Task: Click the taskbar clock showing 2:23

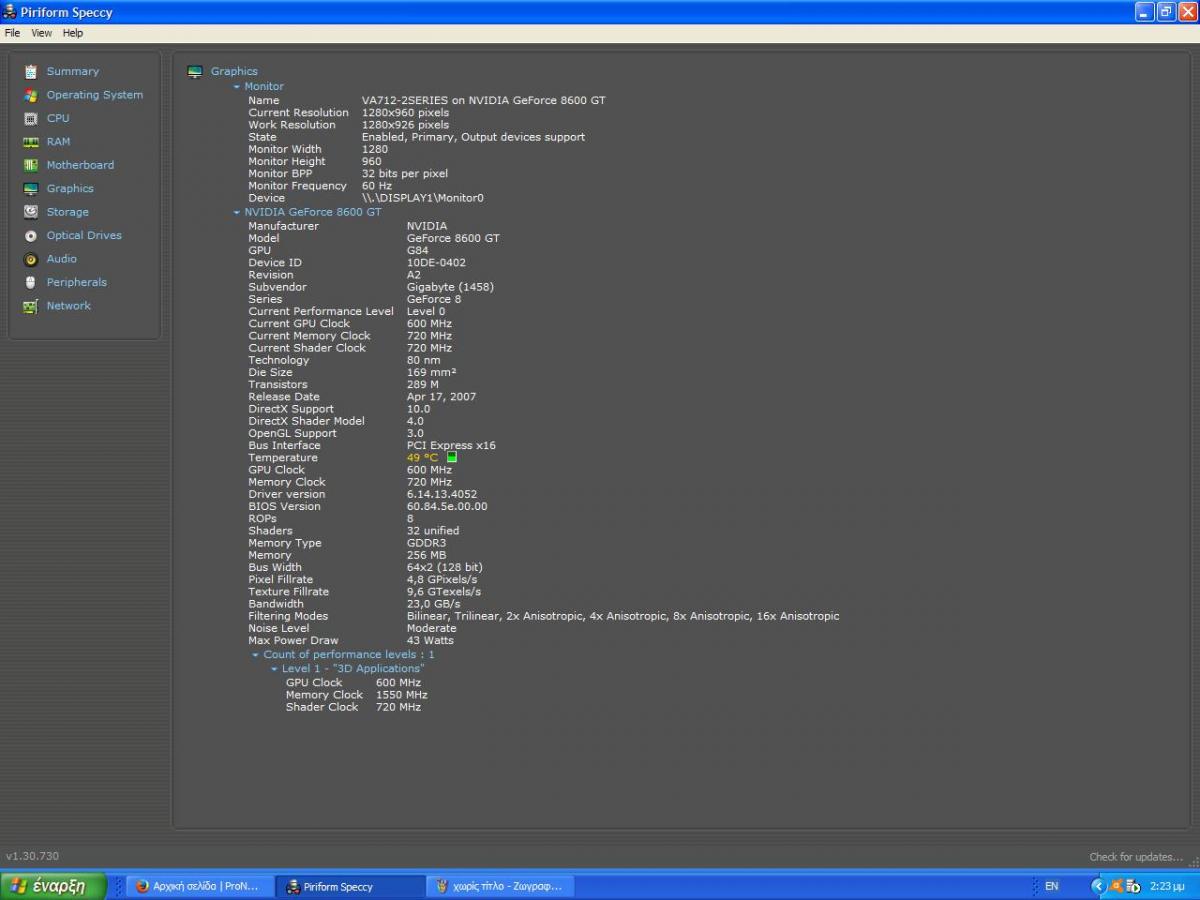Action: [1167, 886]
